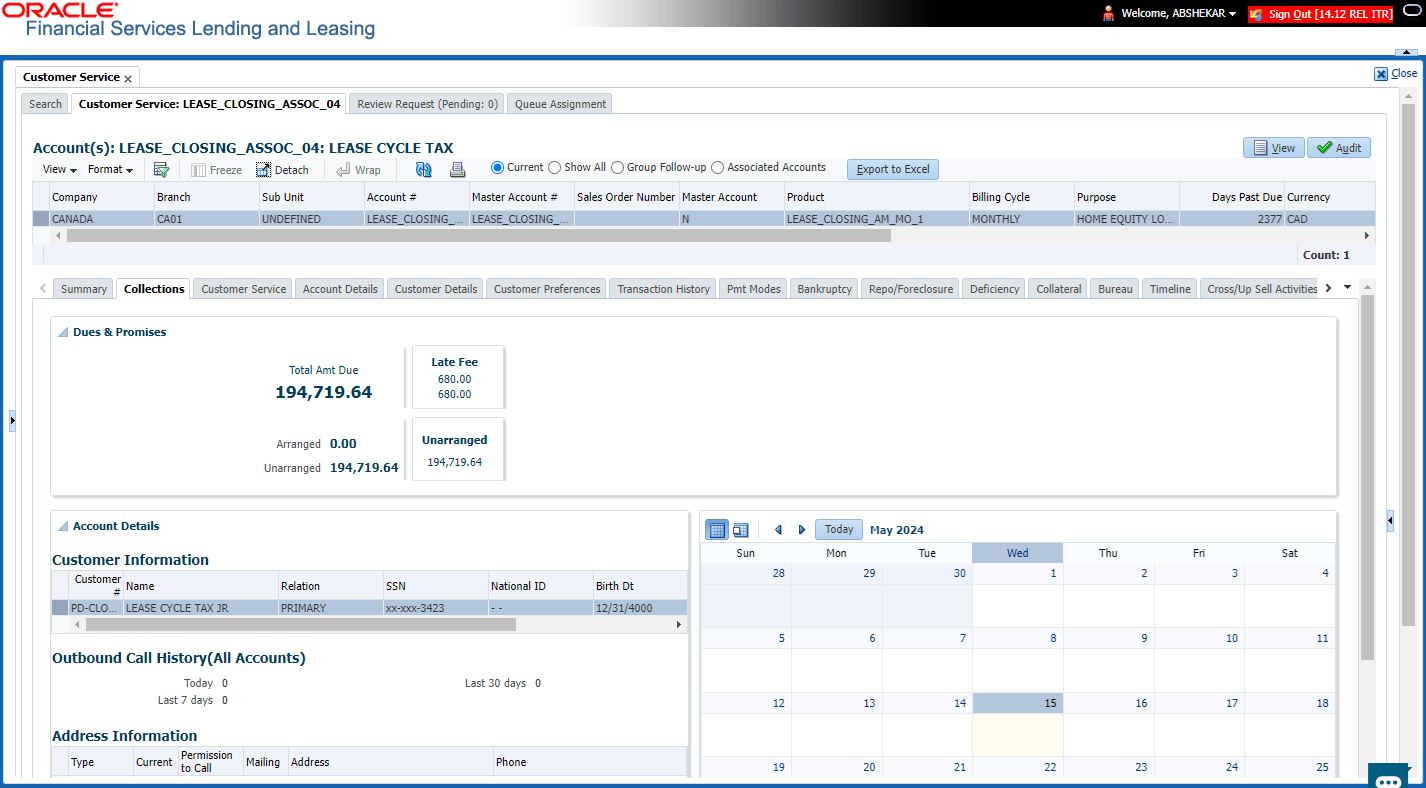Screen dimensions: 1426x788
Task: Open the Collateral sub-tab
Action: [1059, 289]
